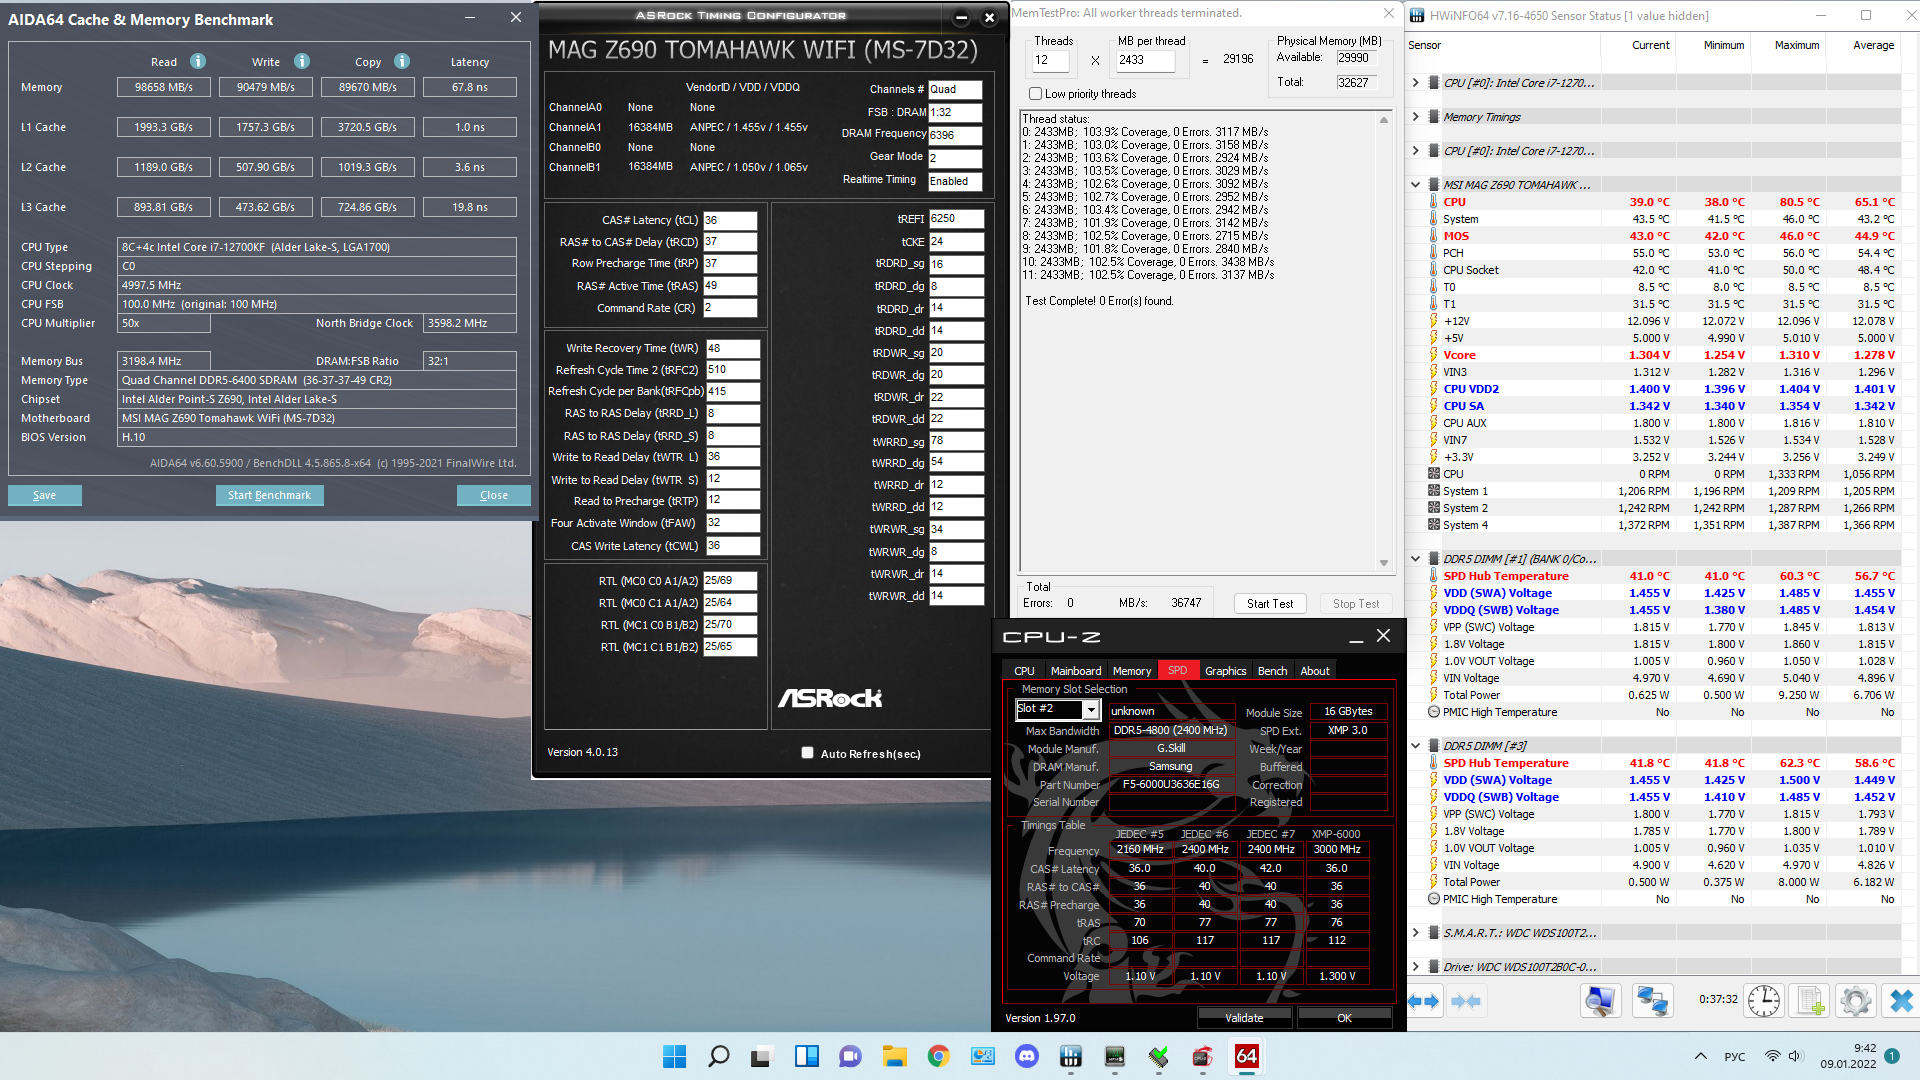1920x1080 pixels.
Task: Click the MB per thread input field
Action: [1145, 60]
